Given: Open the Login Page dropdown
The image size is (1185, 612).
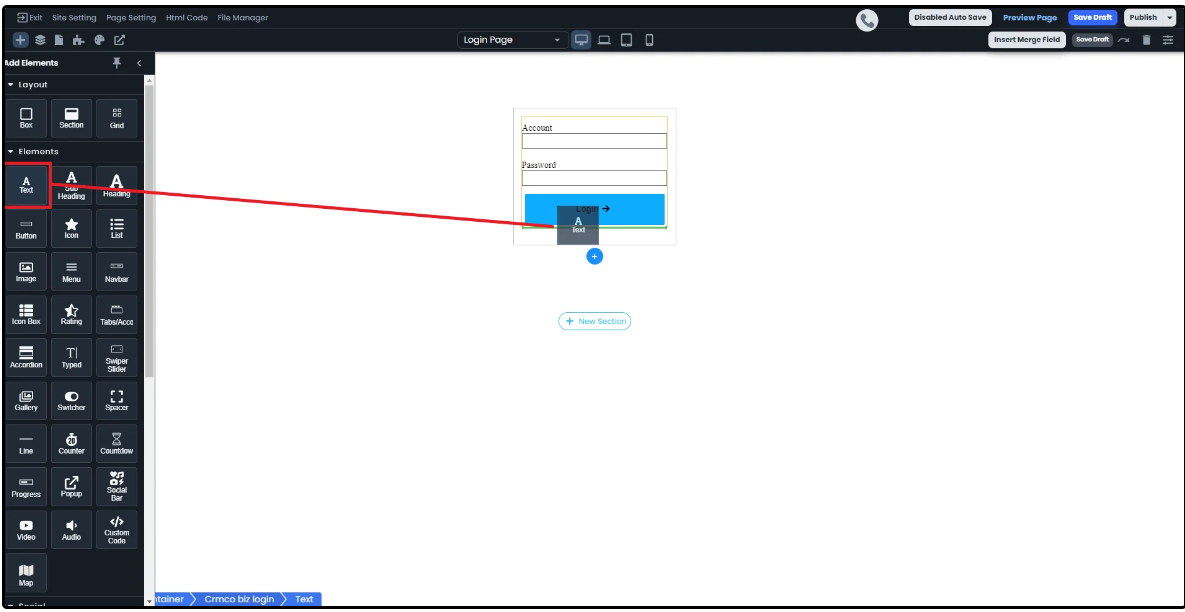Looking at the screenshot, I should [513, 40].
